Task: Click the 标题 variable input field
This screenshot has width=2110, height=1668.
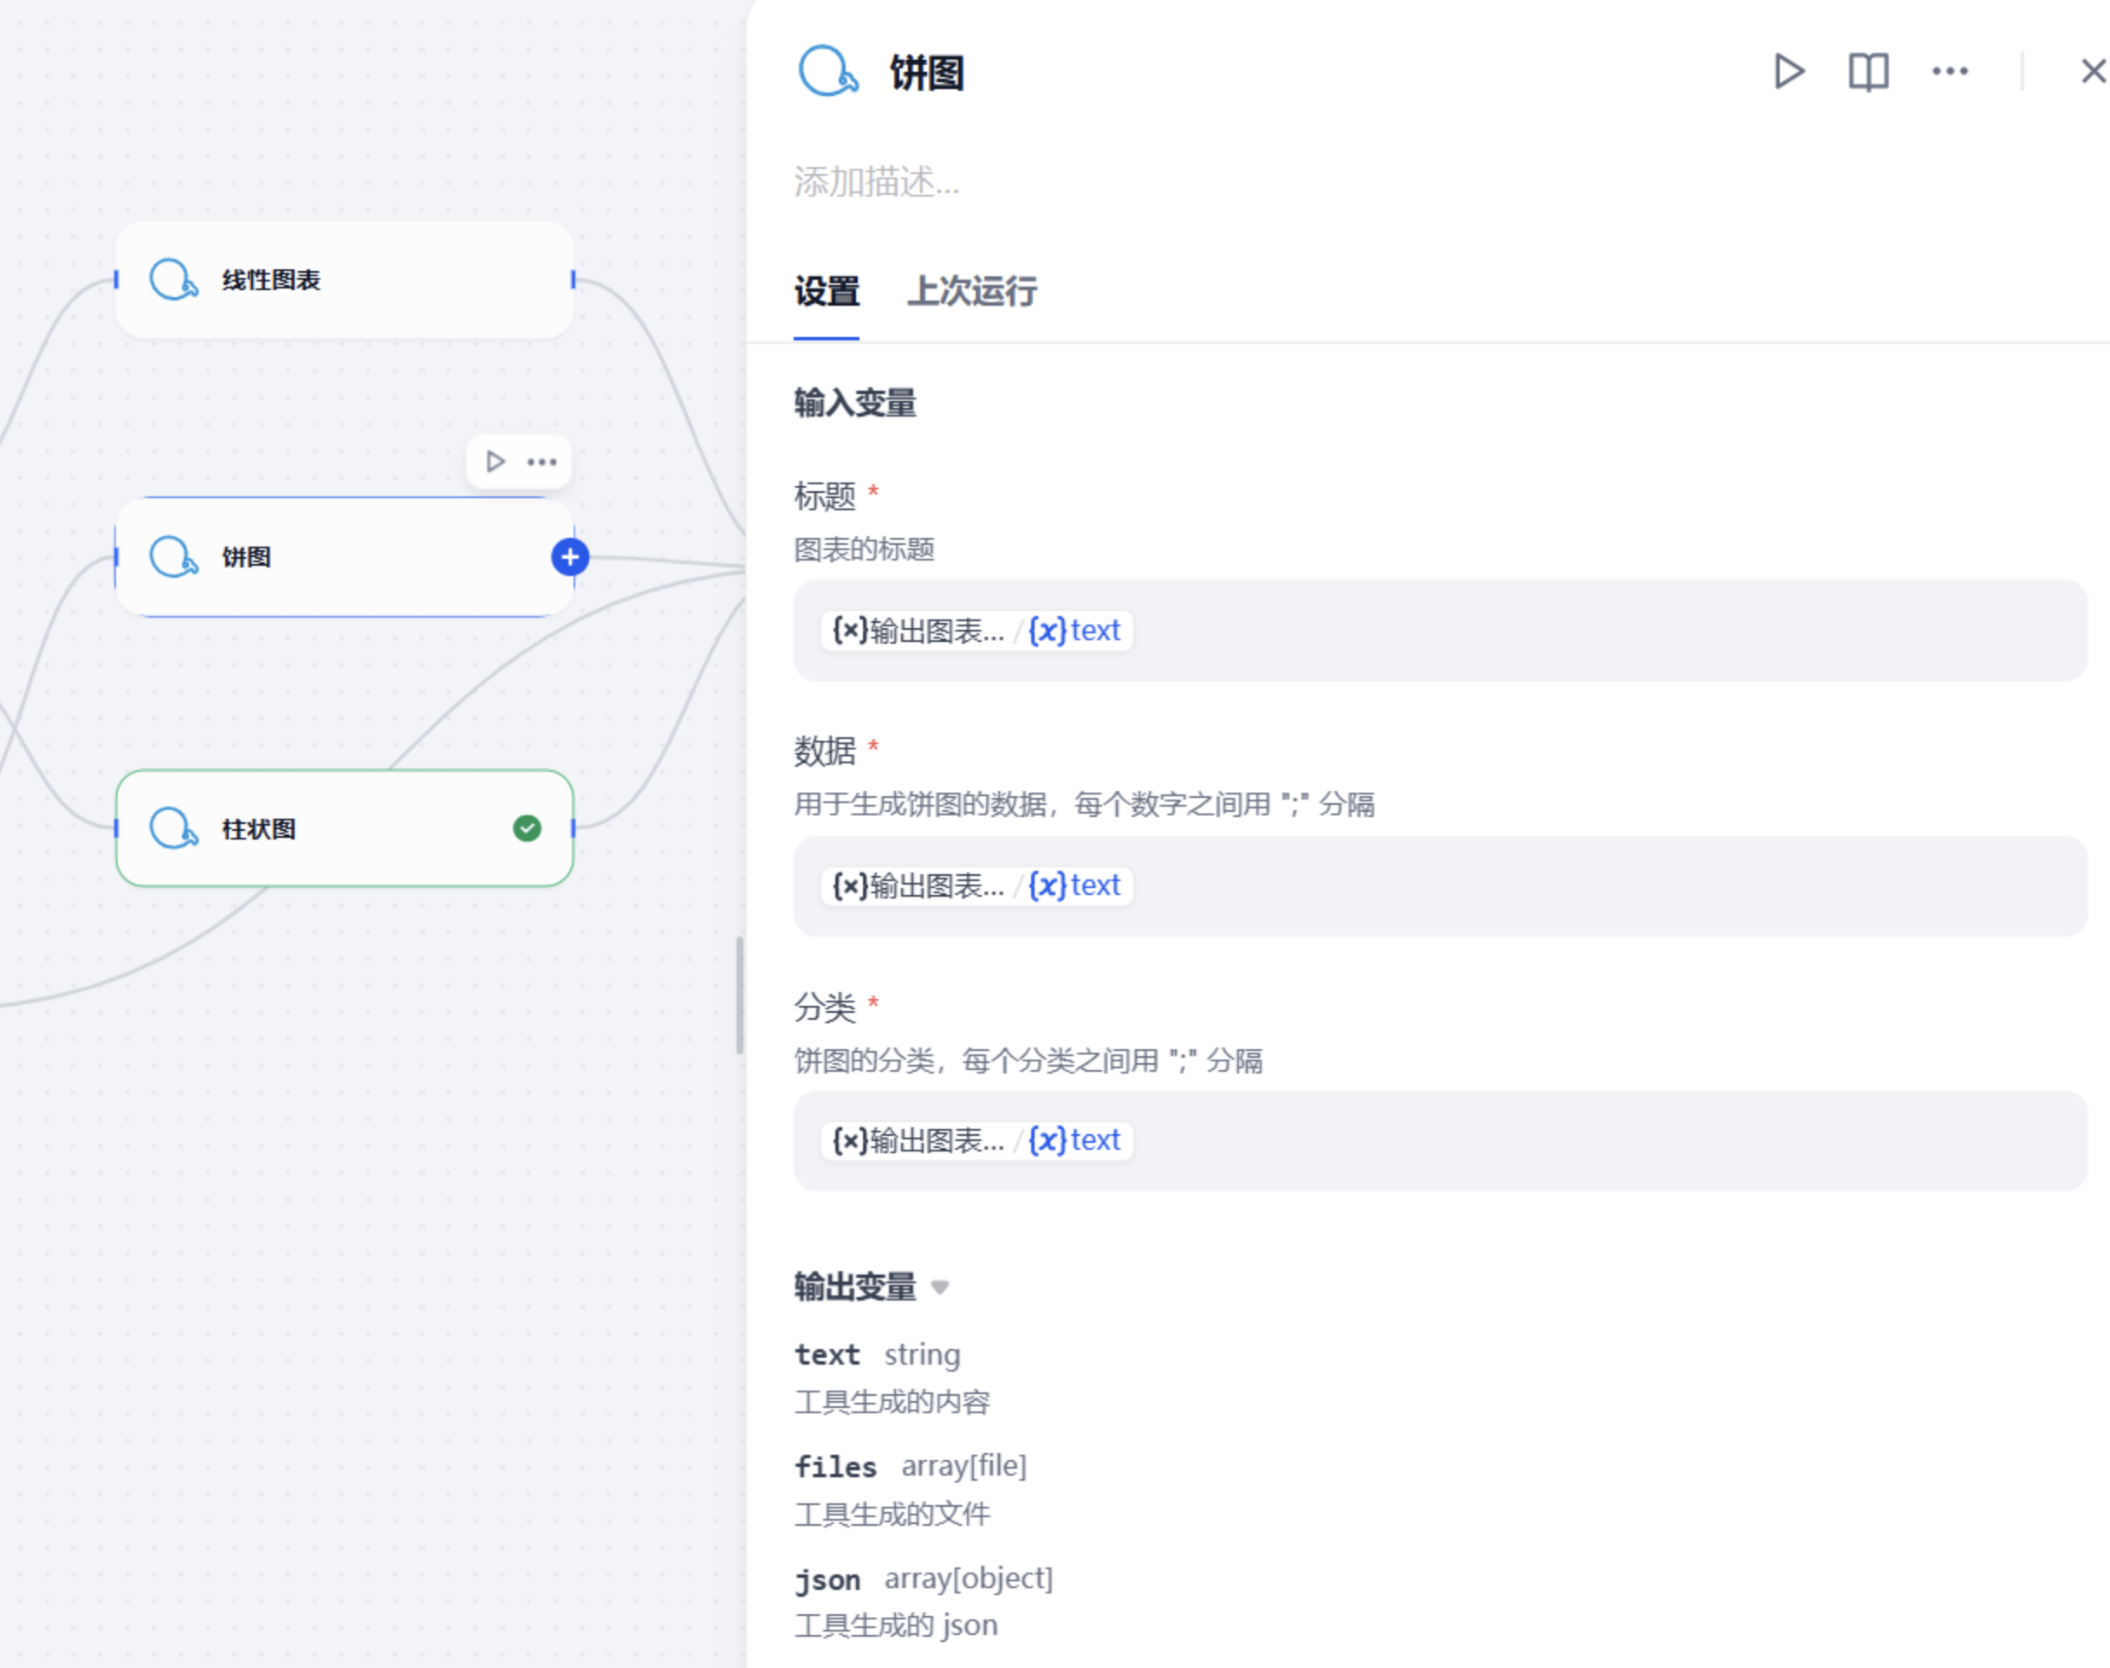Action: [1440, 631]
